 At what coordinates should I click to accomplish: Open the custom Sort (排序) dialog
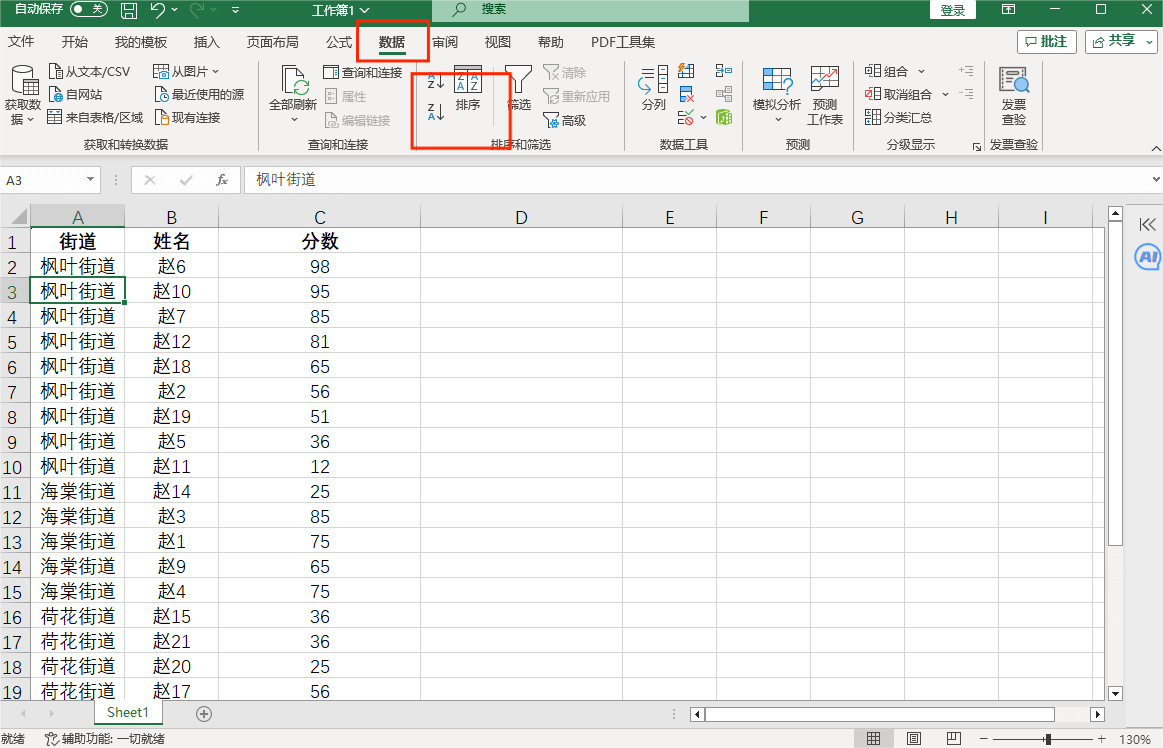pos(468,88)
